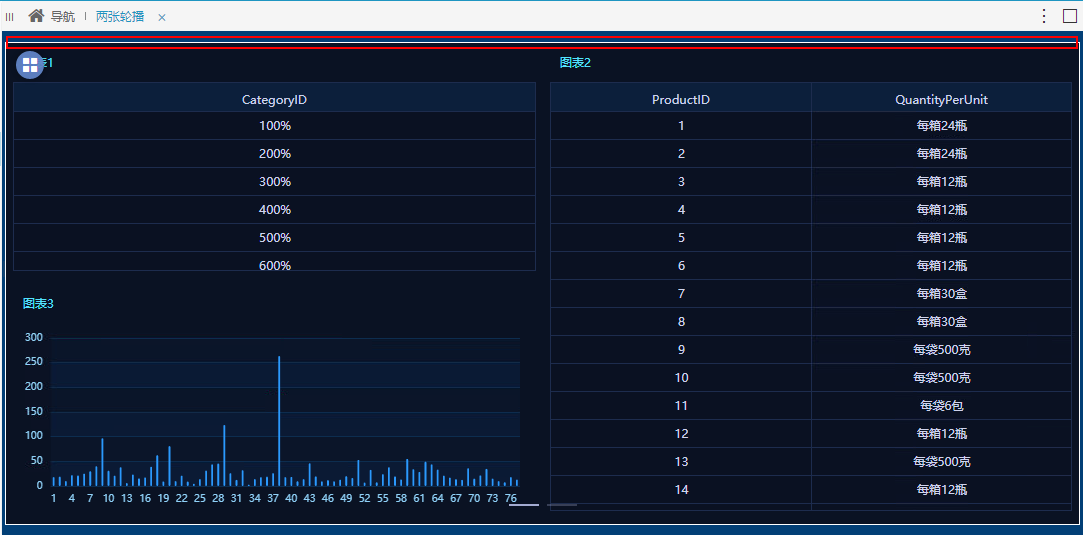Click the ProductID column header

click(x=681, y=99)
